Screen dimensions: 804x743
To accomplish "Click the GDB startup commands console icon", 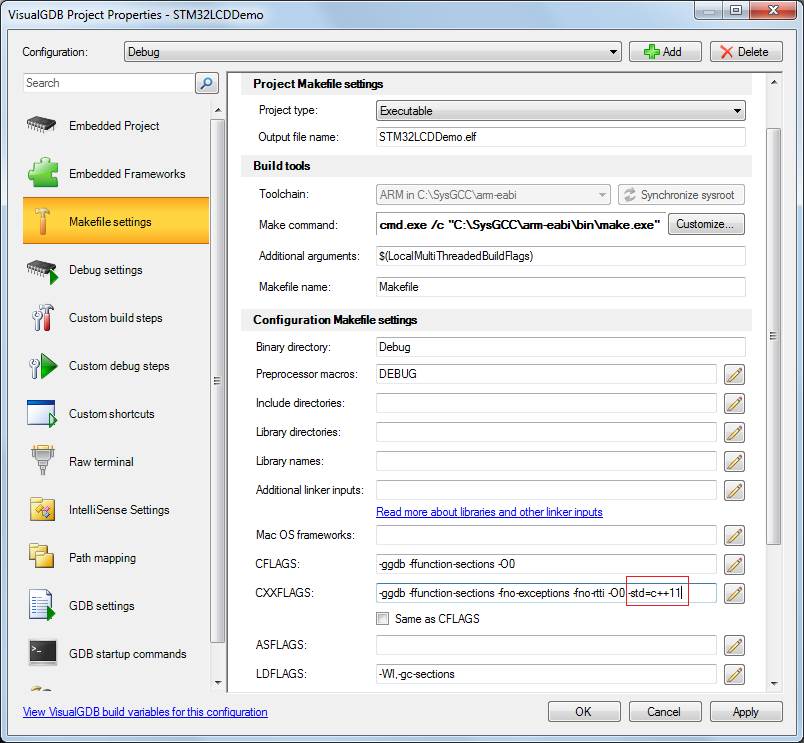I will point(43,652).
